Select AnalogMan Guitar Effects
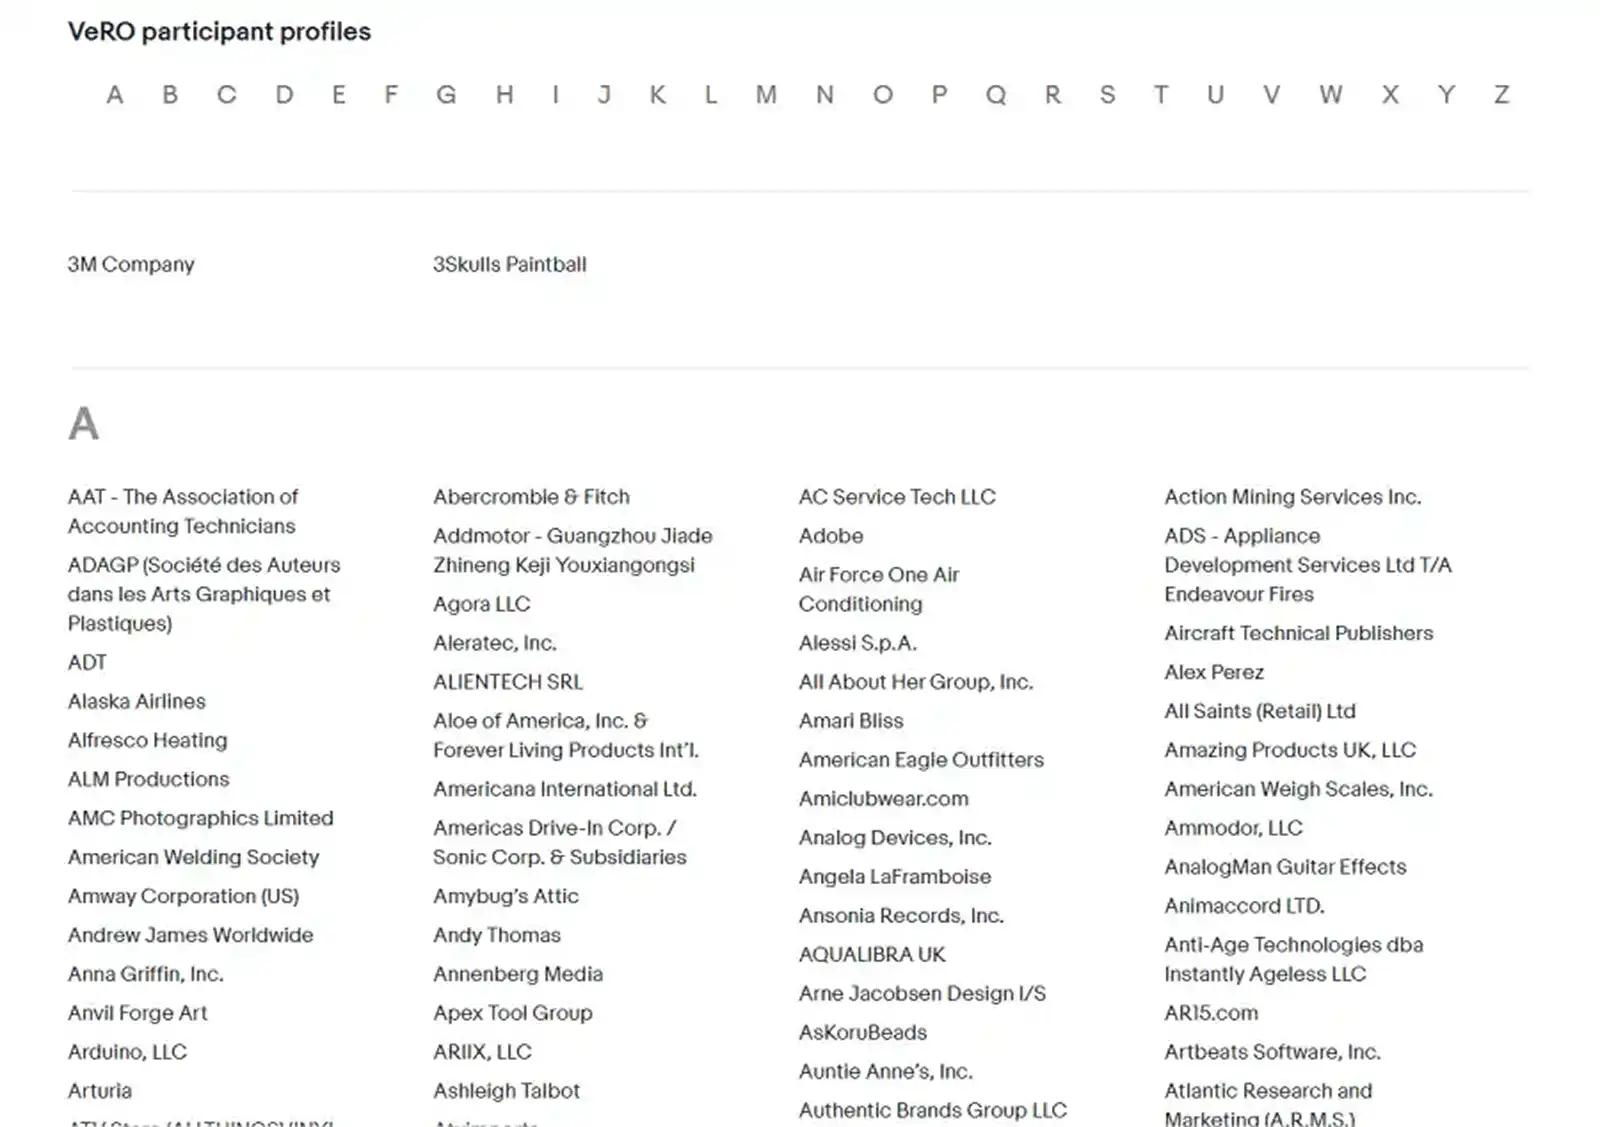The image size is (1600, 1127). tap(1286, 866)
